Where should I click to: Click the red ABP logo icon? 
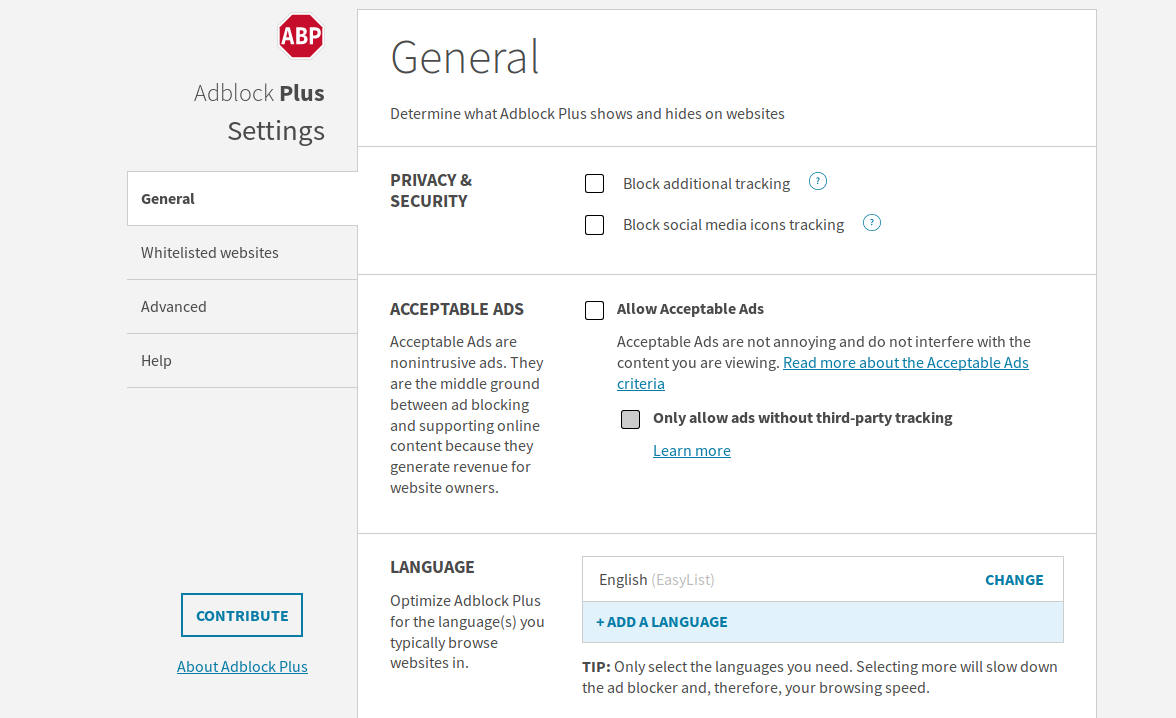click(x=301, y=36)
